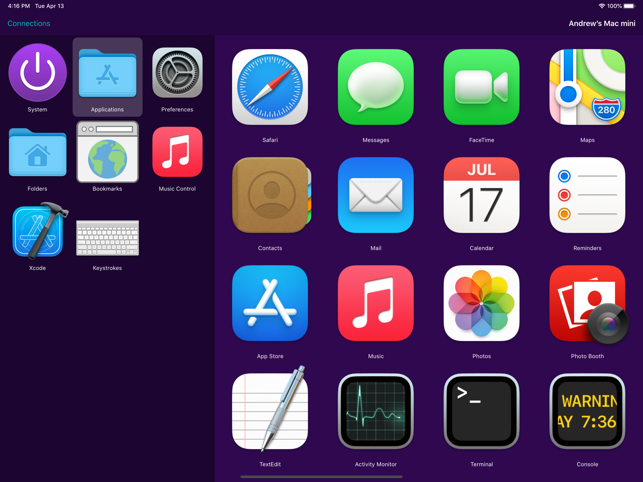The width and height of the screenshot is (643, 482).
Task: Select the Applications folder icon
Action: point(107,73)
